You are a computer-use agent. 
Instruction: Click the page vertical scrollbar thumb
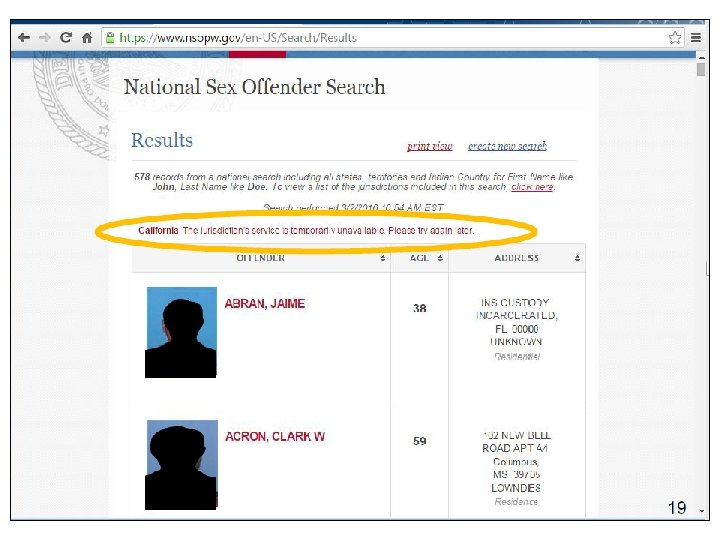pyautogui.click(x=700, y=70)
